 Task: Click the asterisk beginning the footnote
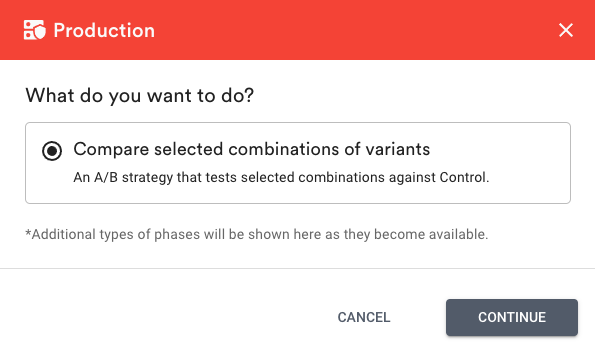point(28,233)
